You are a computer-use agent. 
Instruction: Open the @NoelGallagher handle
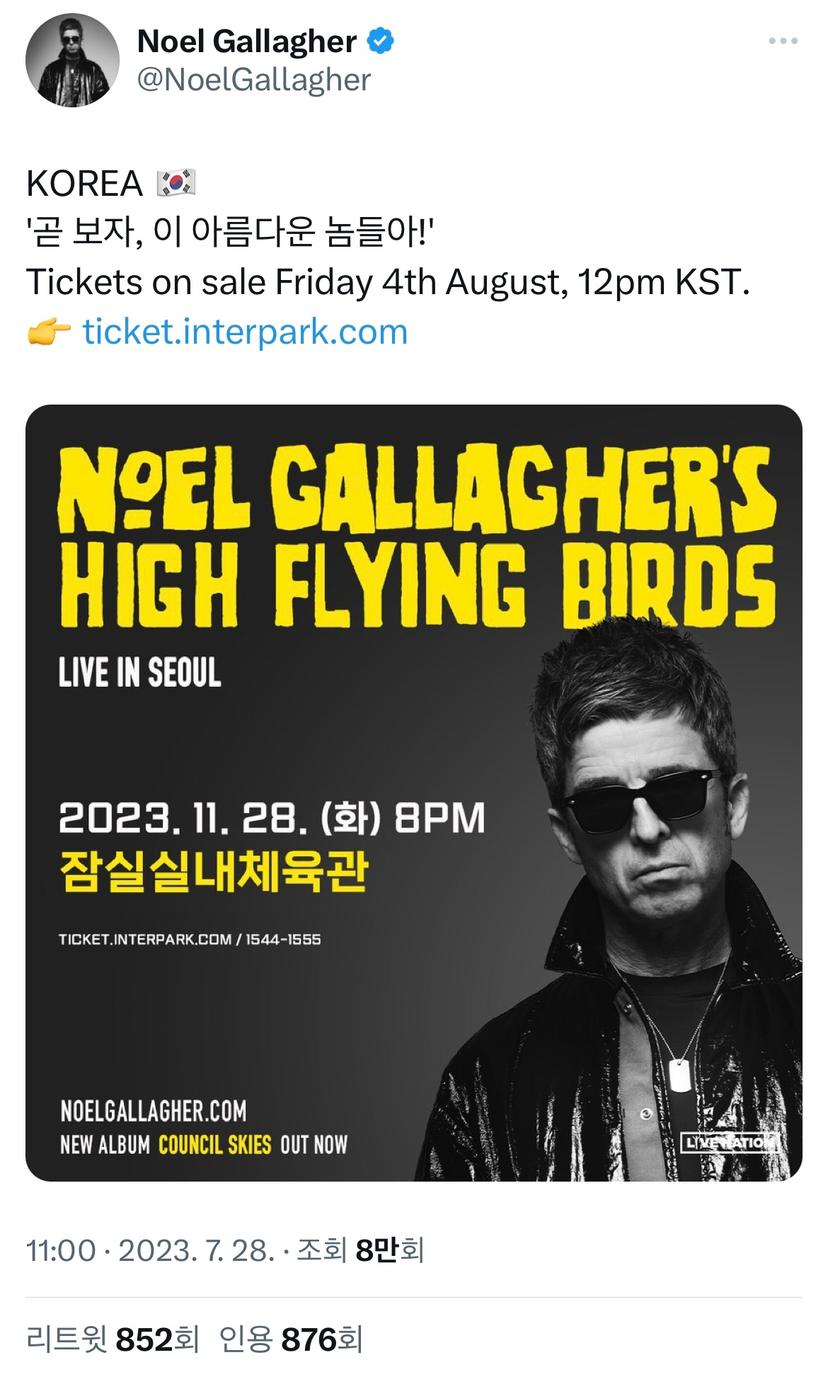(x=253, y=81)
